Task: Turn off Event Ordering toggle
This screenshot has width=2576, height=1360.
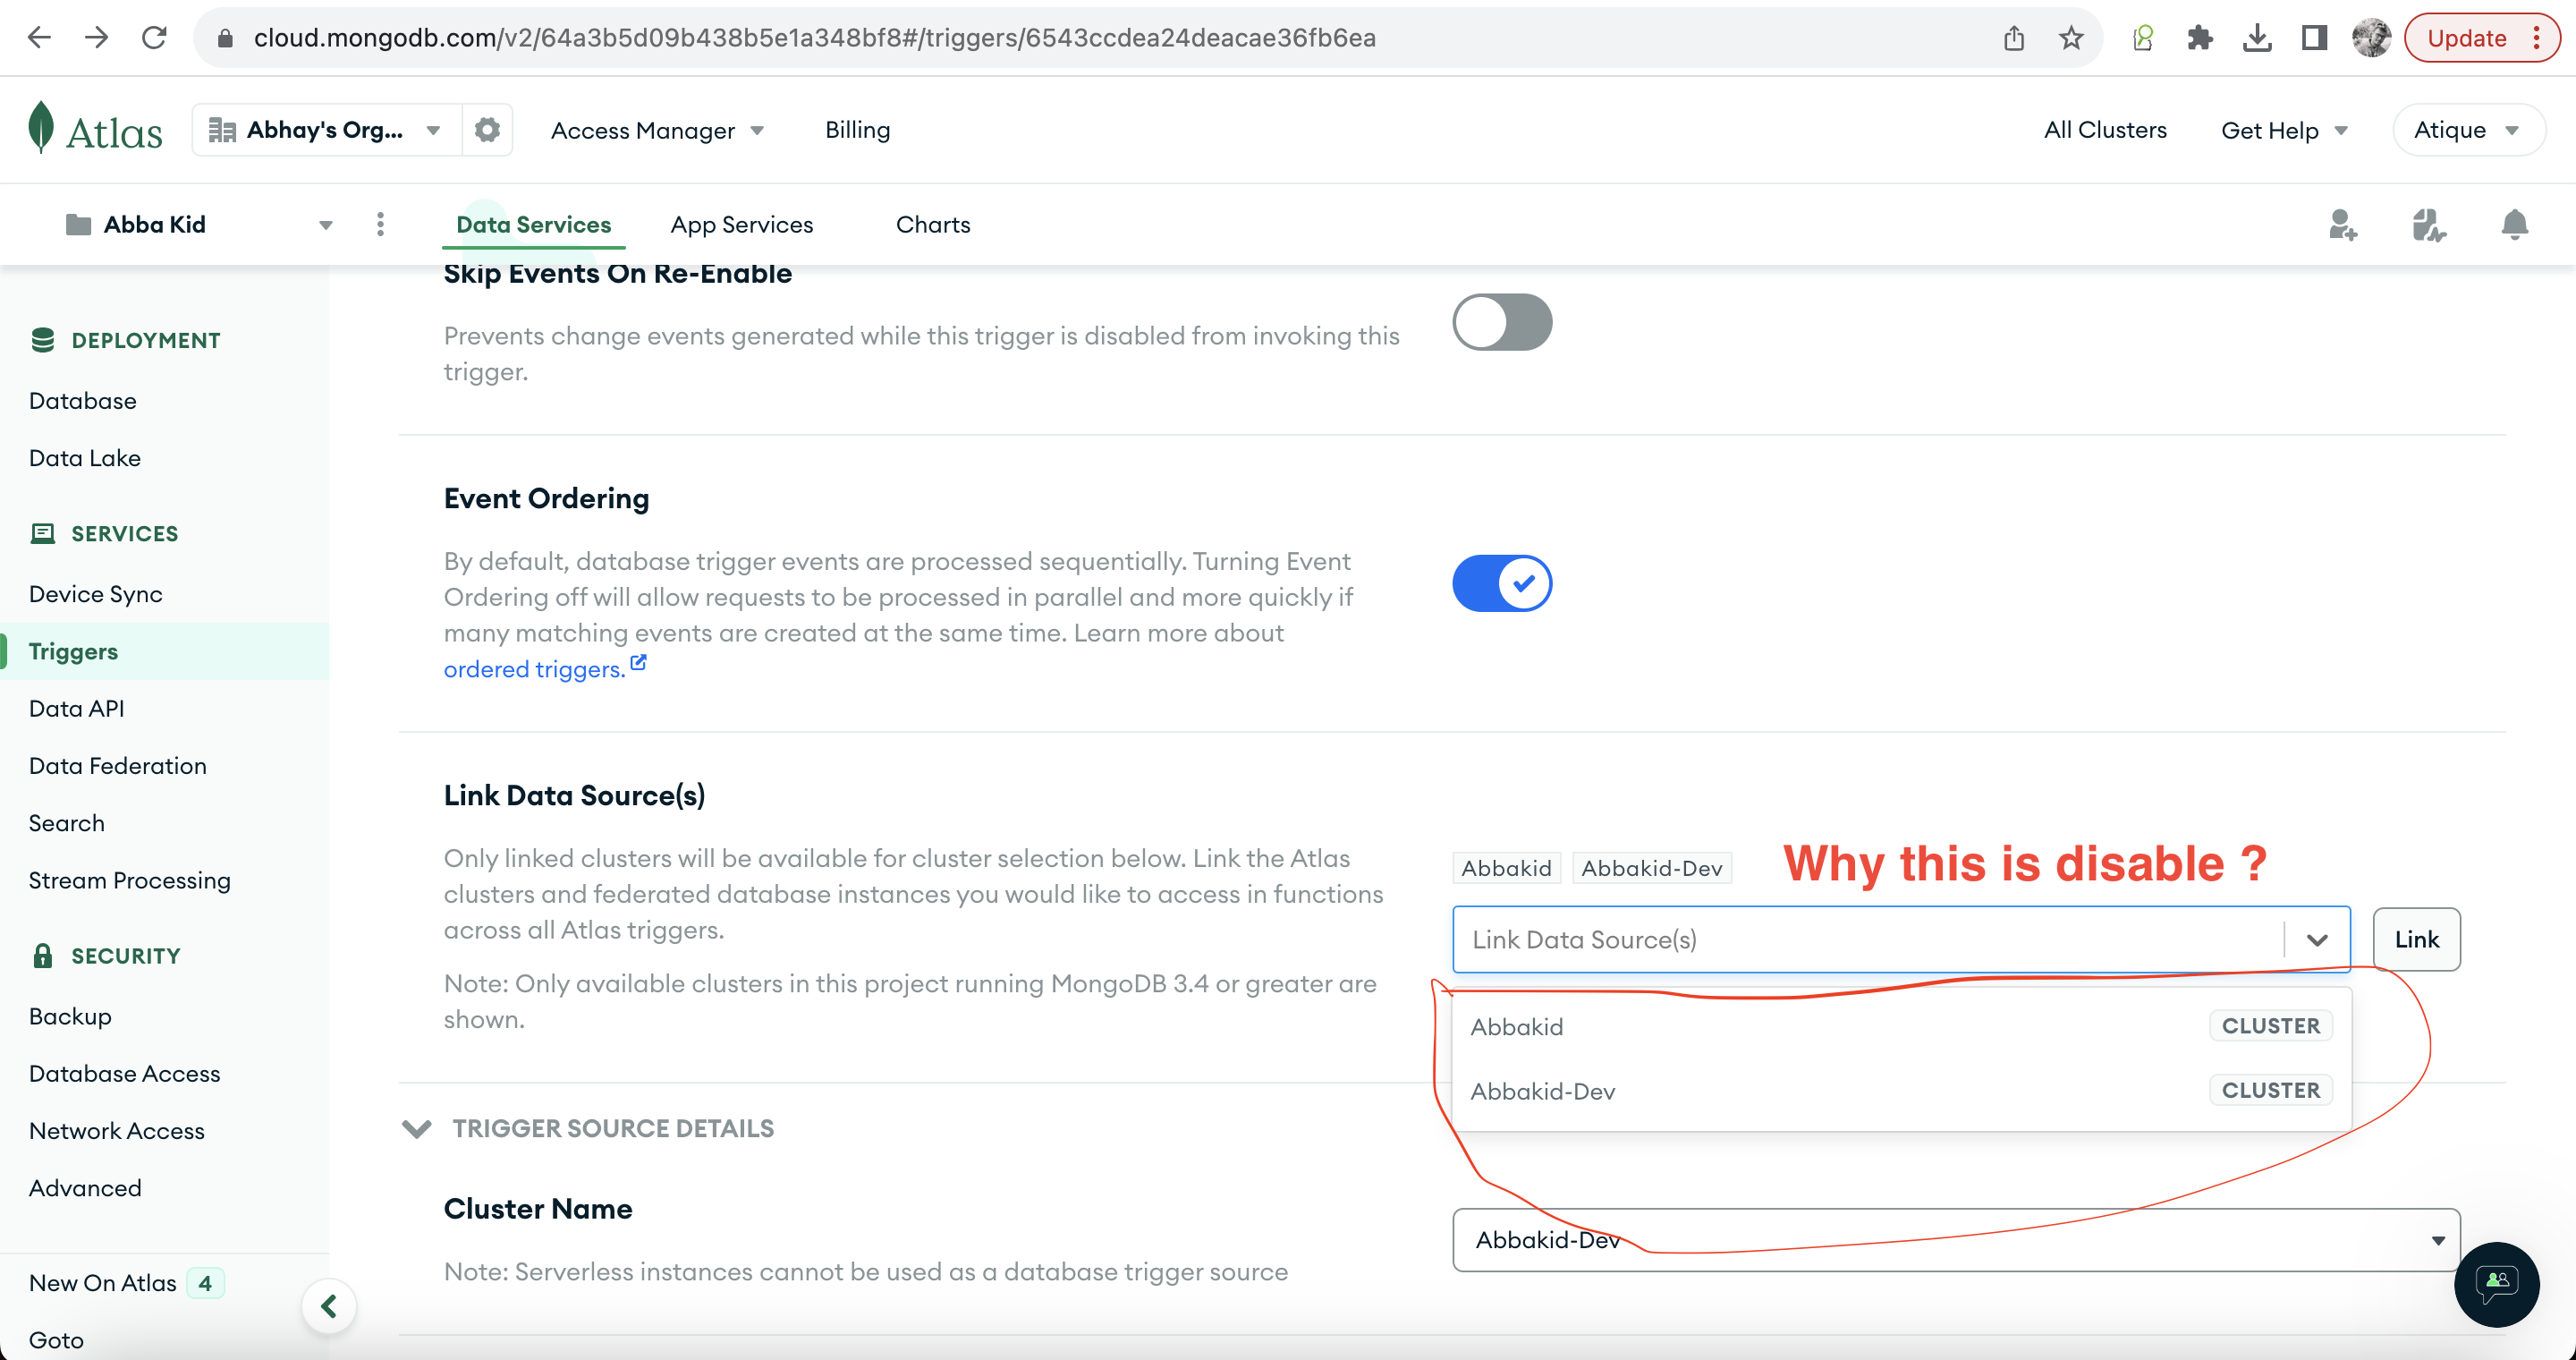Action: click(x=1502, y=583)
